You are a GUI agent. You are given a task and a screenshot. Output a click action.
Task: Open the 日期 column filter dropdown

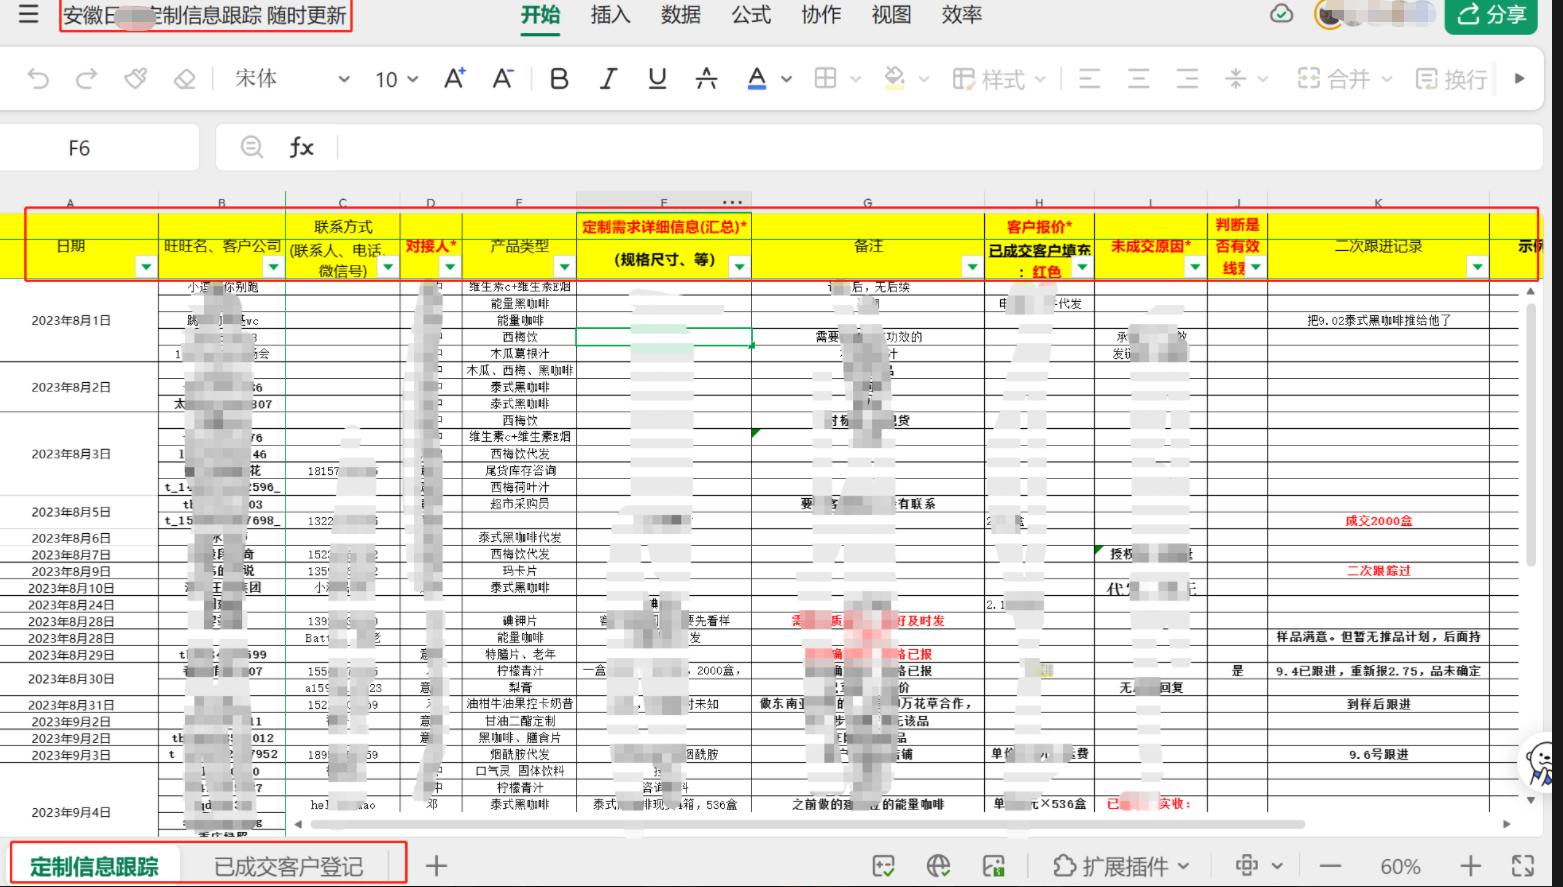point(146,267)
